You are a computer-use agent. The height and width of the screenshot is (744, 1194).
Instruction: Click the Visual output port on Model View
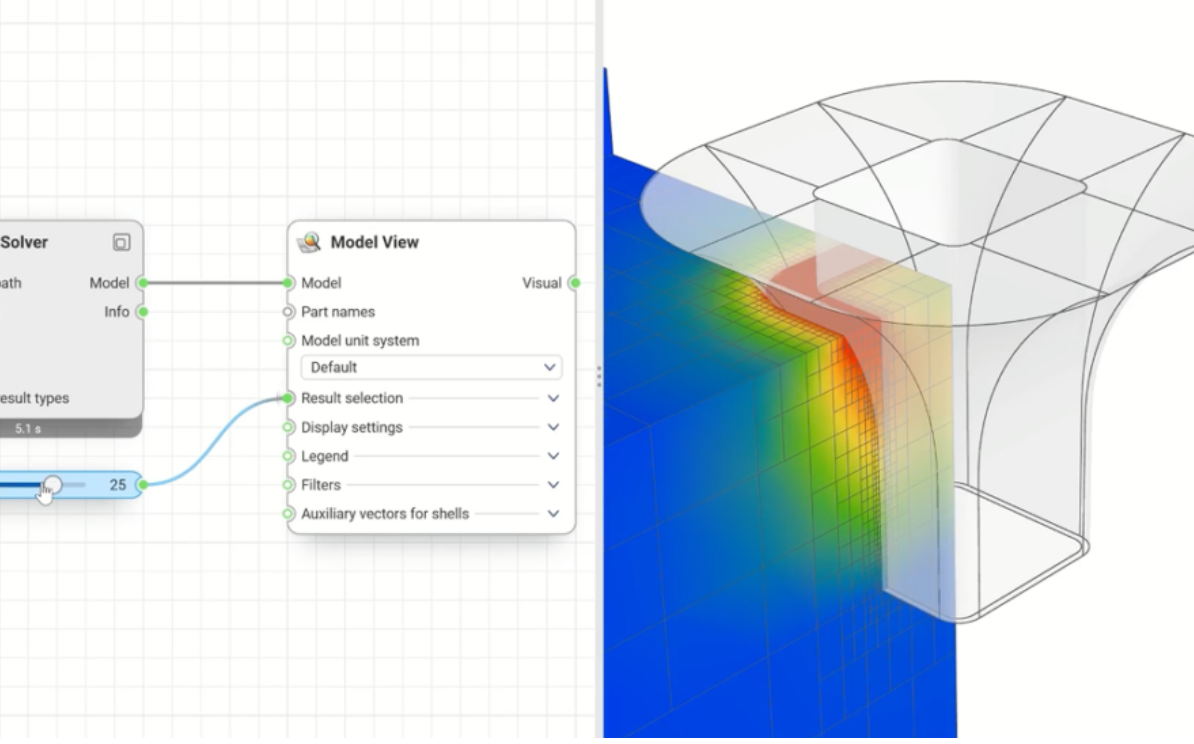574,283
